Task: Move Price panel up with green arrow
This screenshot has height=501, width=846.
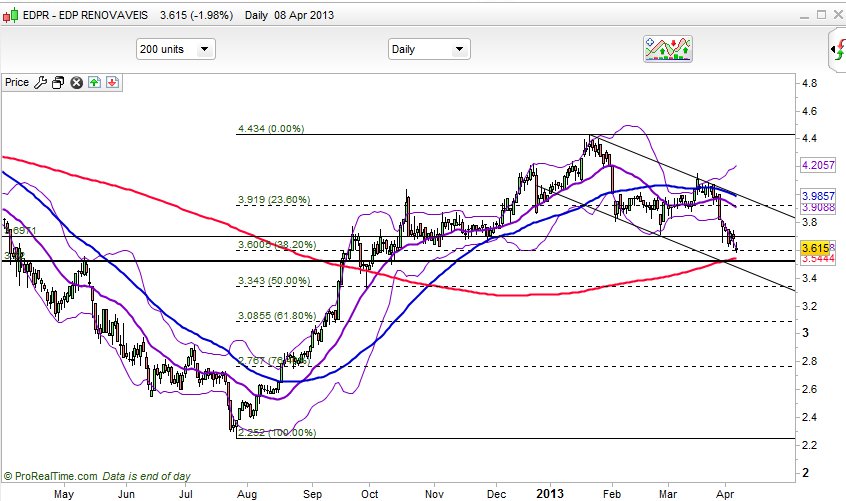Action: pyautogui.click(x=94, y=83)
